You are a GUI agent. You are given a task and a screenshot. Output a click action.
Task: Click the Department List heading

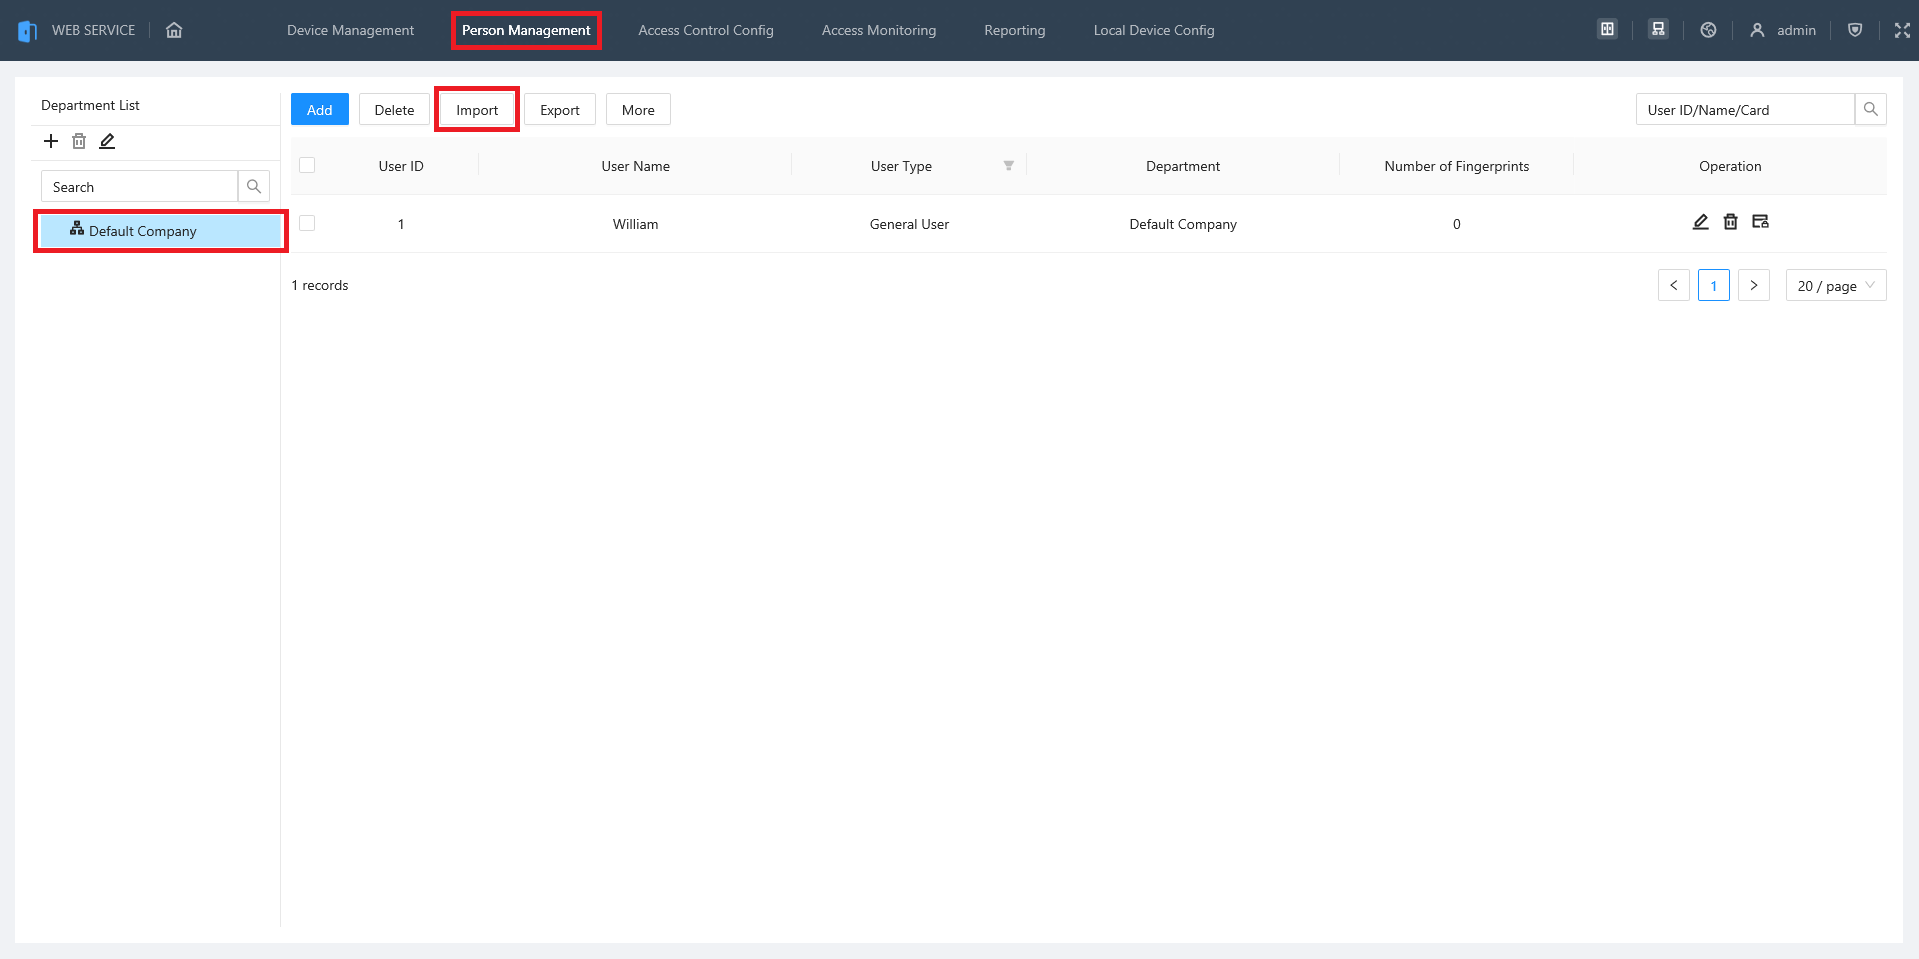click(x=90, y=105)
